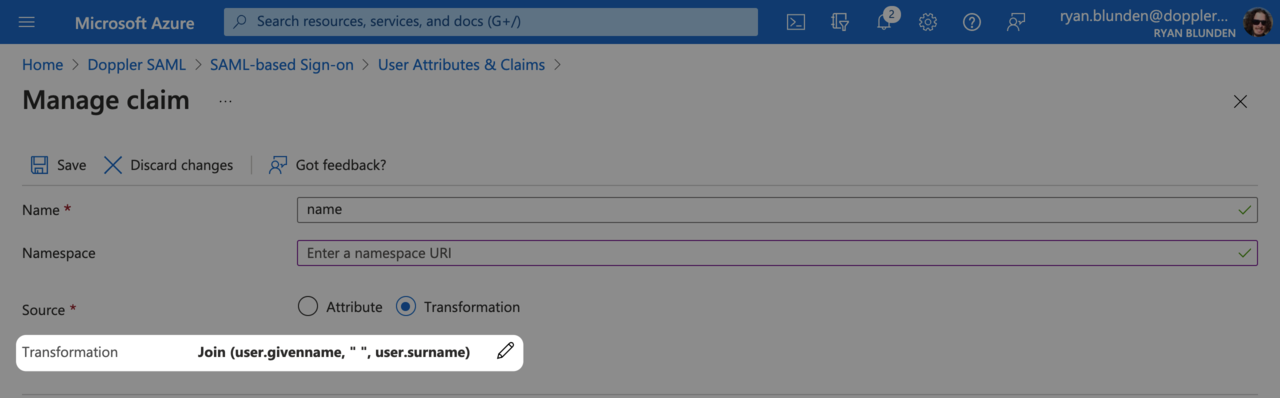
Task: Click the top bar Feedback icon
Action: 1016,22
